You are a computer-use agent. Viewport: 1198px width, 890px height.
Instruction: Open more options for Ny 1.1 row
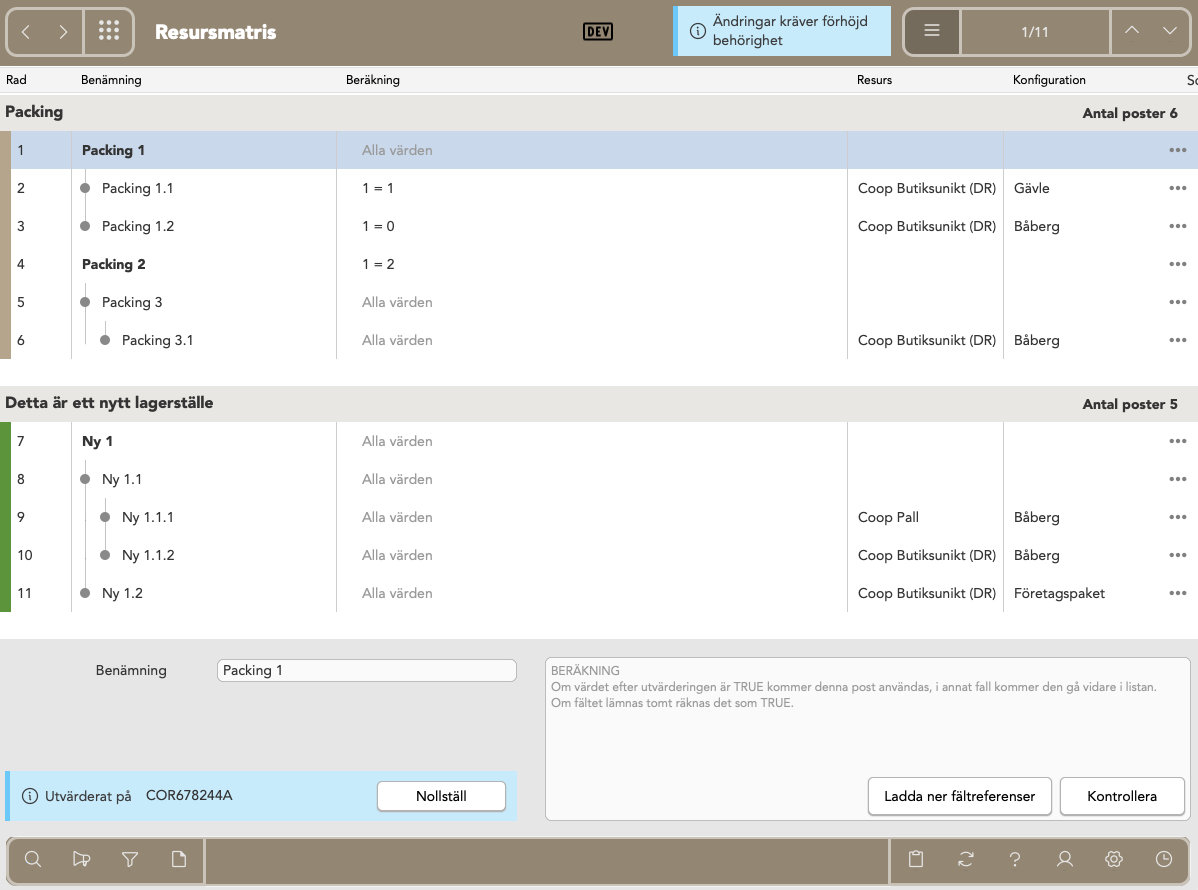1177,479
